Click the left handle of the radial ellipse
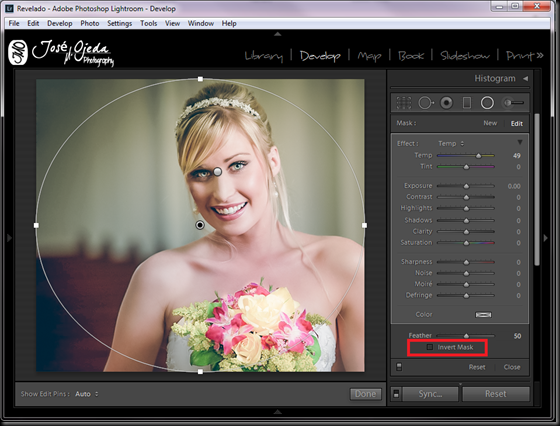Screen dimensions: 560x426 36,225
